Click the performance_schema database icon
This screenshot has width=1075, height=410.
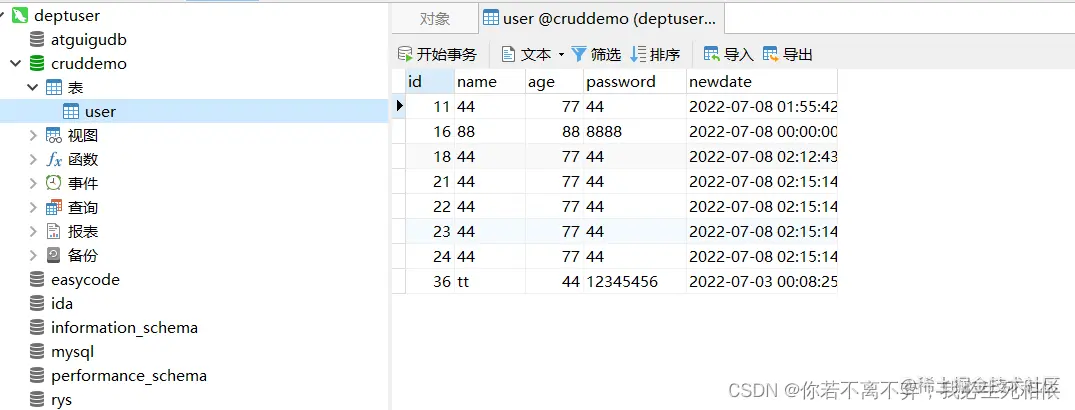coord(37,376)
